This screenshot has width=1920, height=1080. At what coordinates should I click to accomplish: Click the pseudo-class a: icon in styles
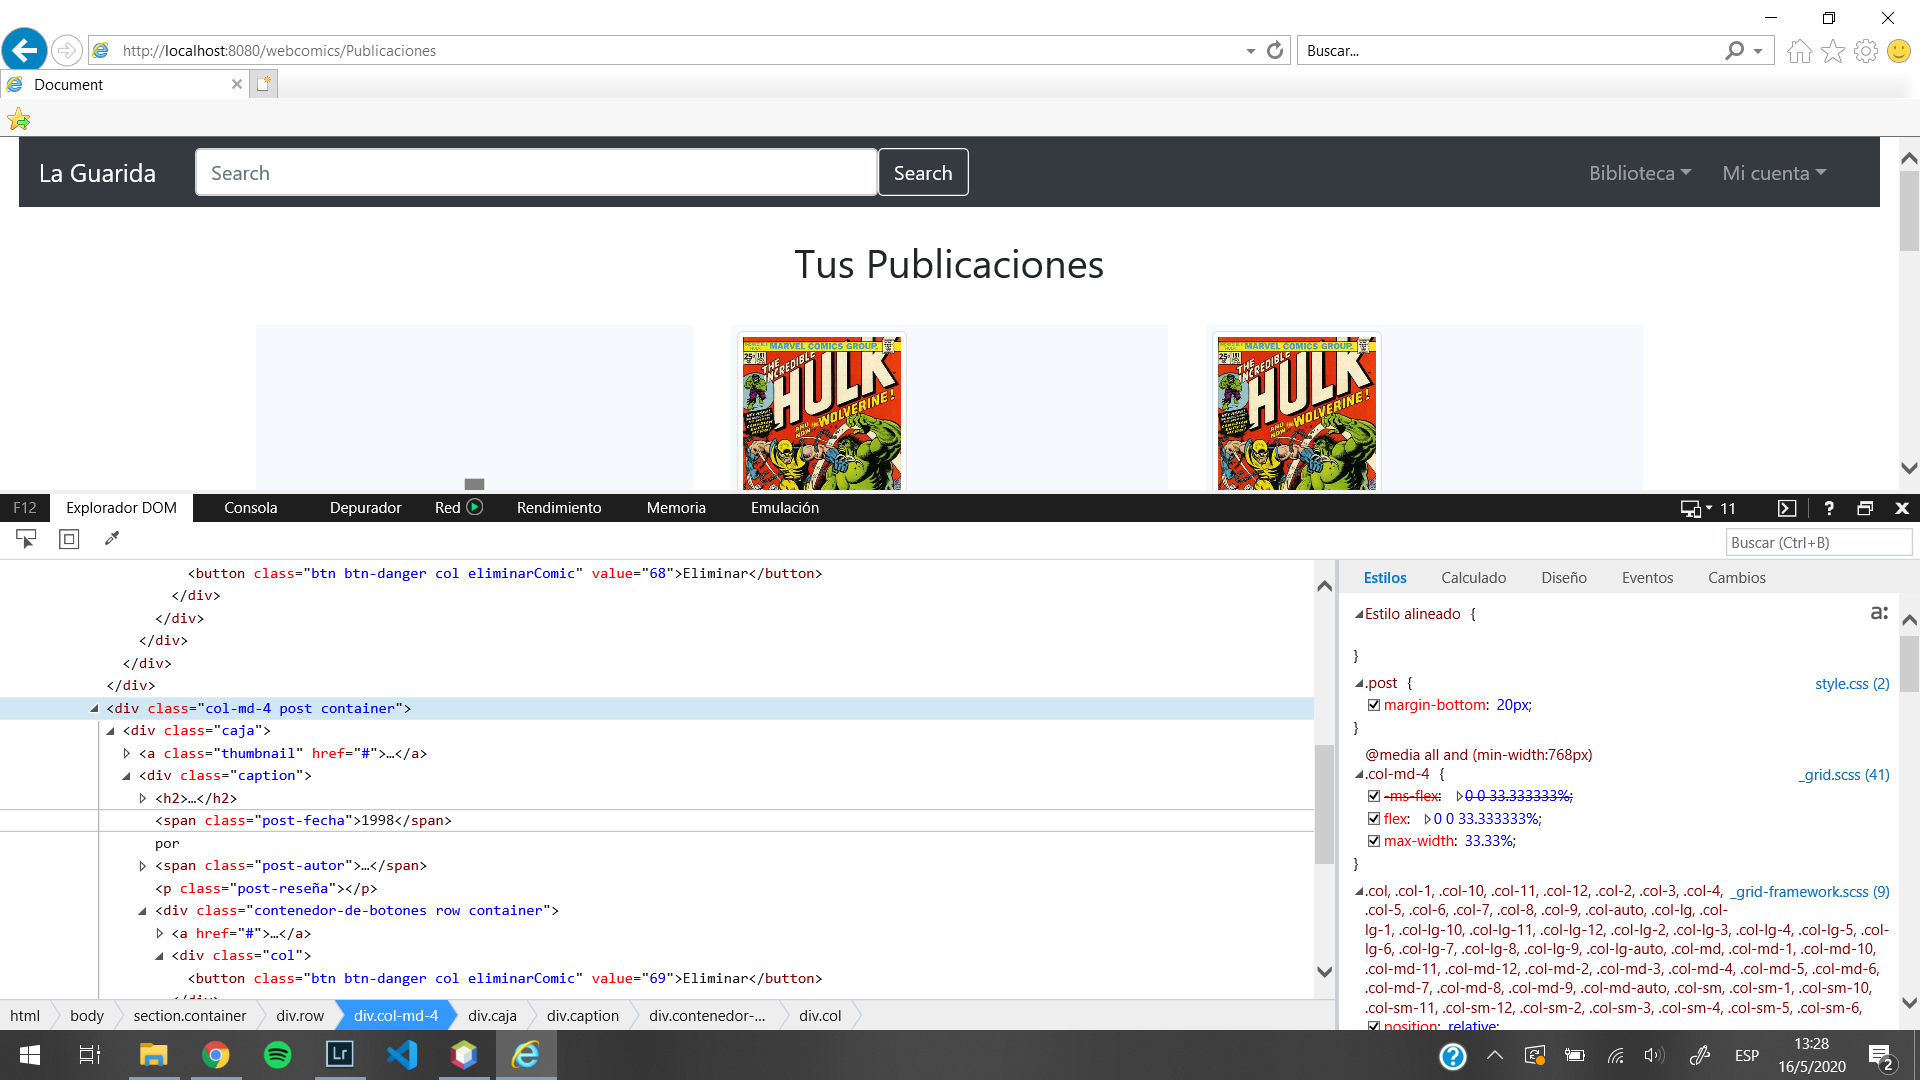click(1879, 613)
